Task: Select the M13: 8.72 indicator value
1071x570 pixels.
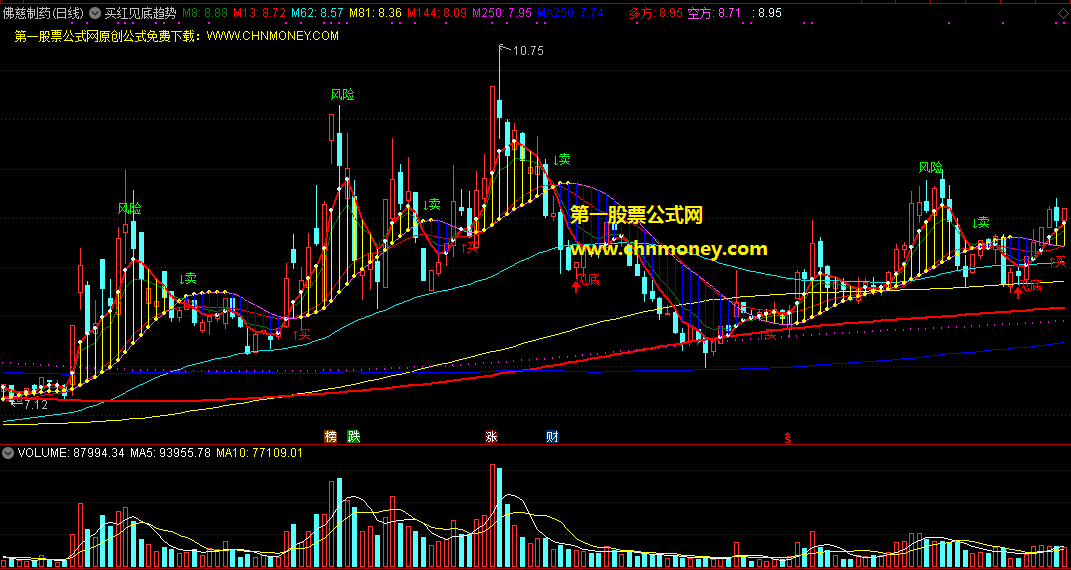Action: point(260,13)
